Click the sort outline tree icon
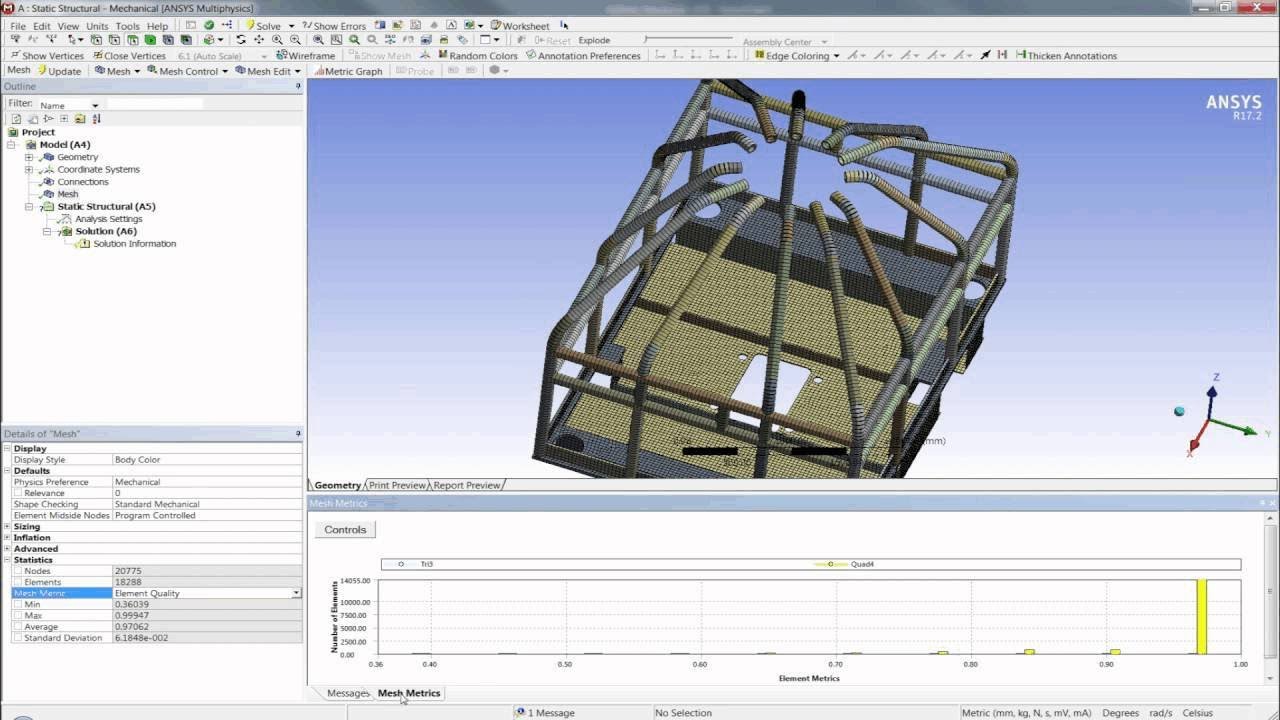 pos(96,118)
